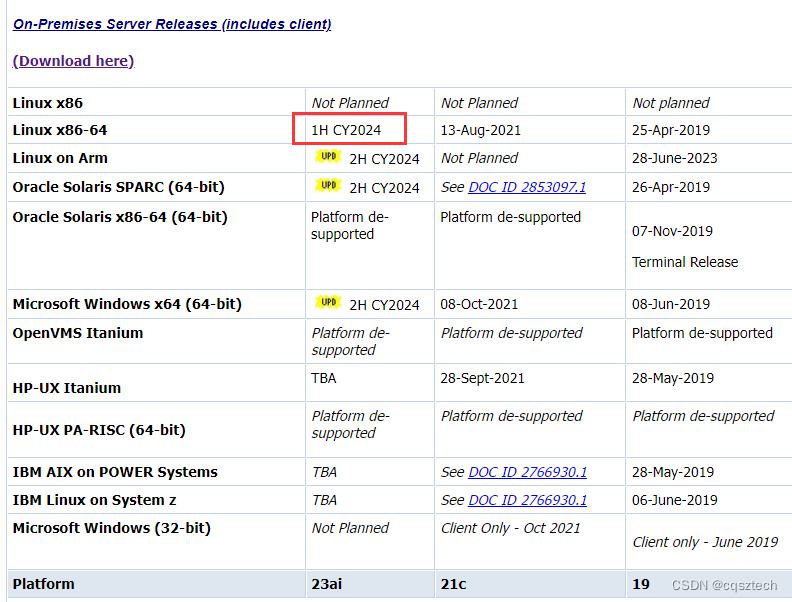Click '2H CY2024' in Linux on Arm row
Screen dimensions: 792x602
coord(384,159)
